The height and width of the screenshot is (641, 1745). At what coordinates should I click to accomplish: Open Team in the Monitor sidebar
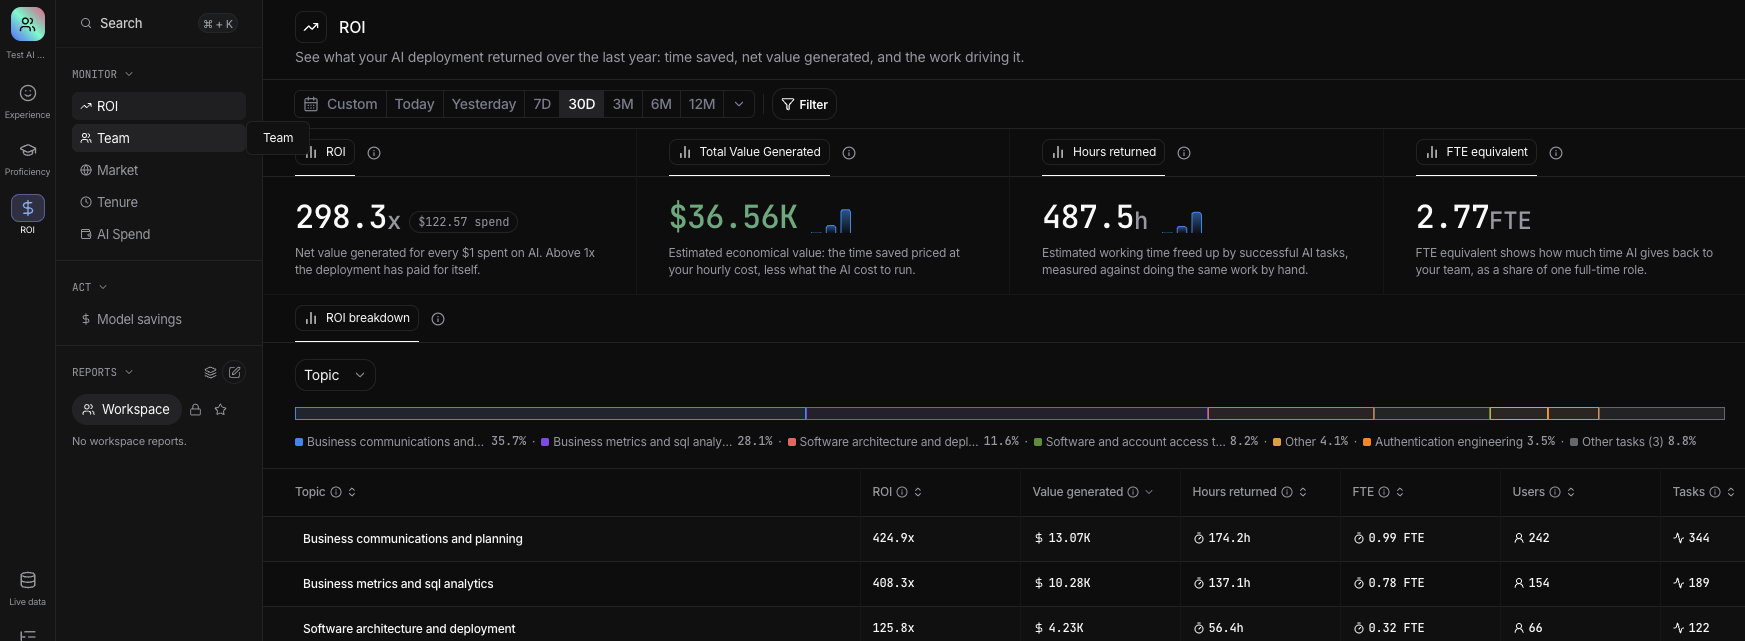(x=159, y=138)
